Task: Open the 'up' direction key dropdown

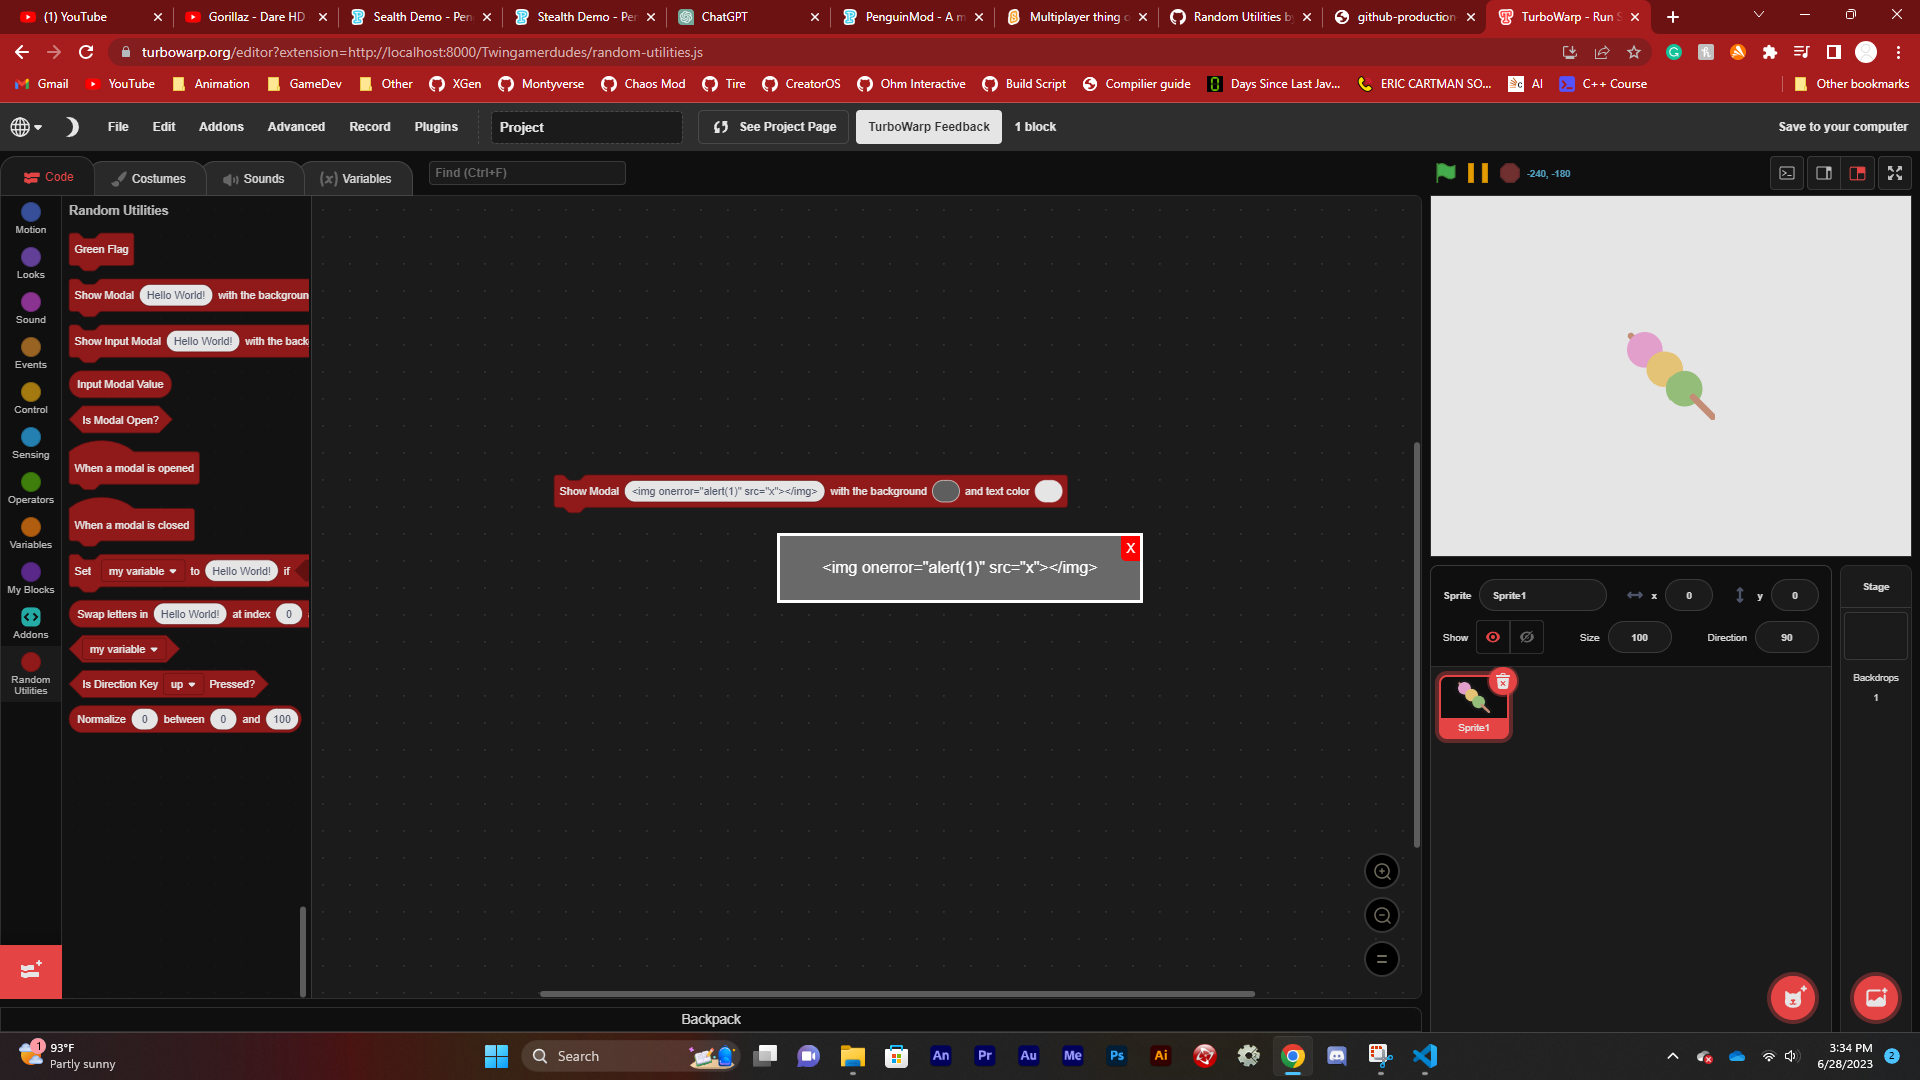Action: (x=183, y=684)
